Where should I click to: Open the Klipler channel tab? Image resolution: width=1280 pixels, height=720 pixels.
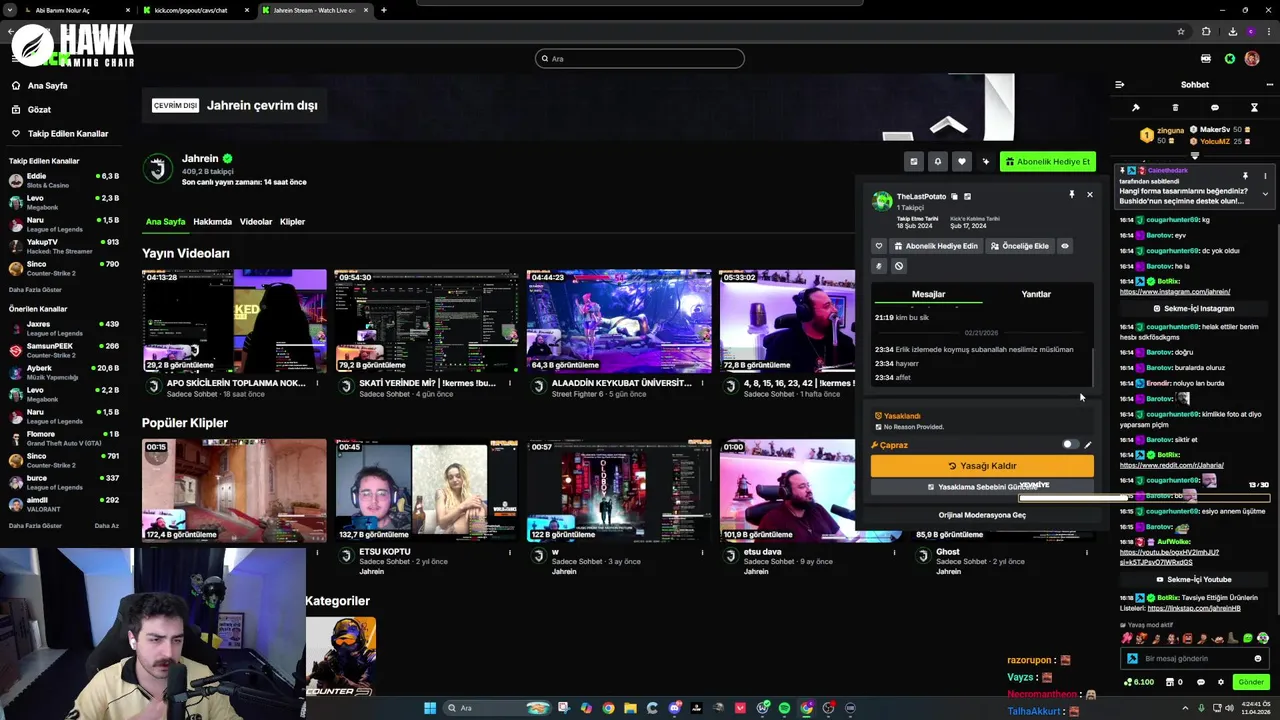click(292, 222)
